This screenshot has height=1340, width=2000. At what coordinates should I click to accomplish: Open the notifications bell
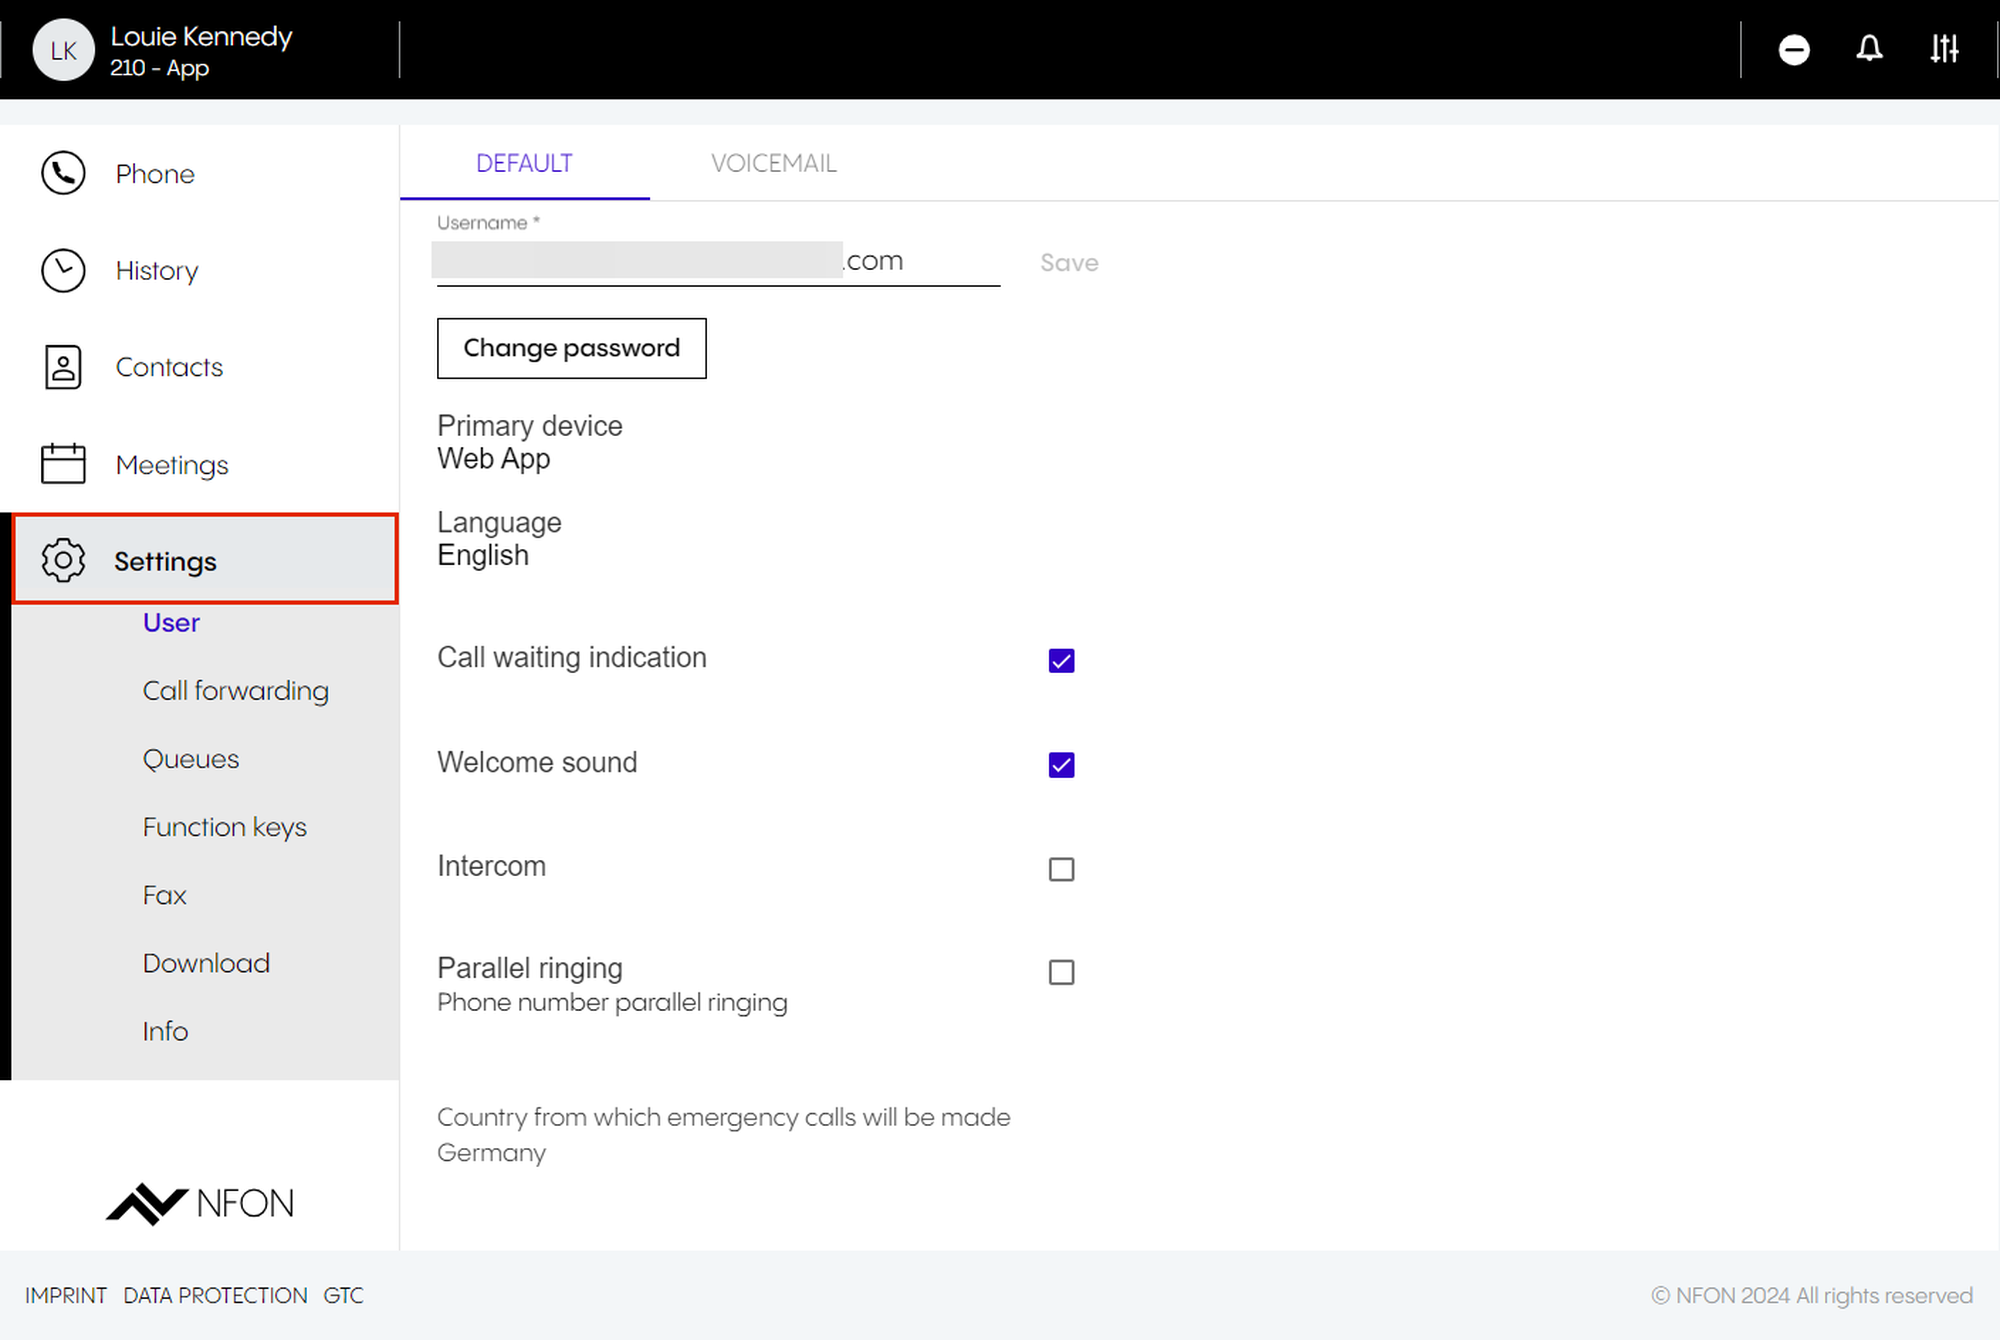(x=1869, y=49)
